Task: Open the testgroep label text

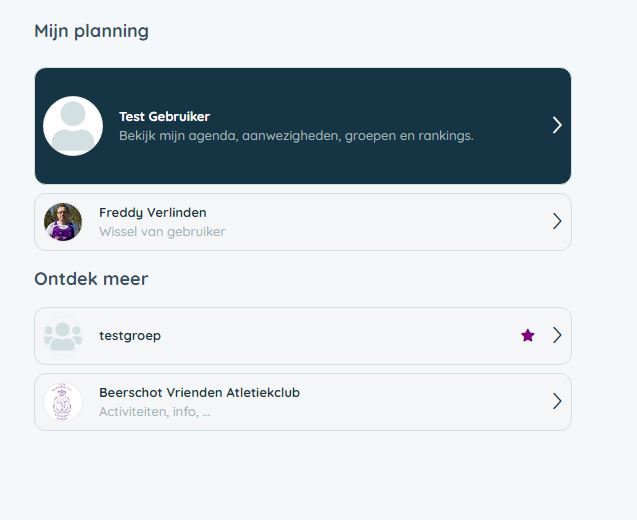Action: [x=130, y=336]
